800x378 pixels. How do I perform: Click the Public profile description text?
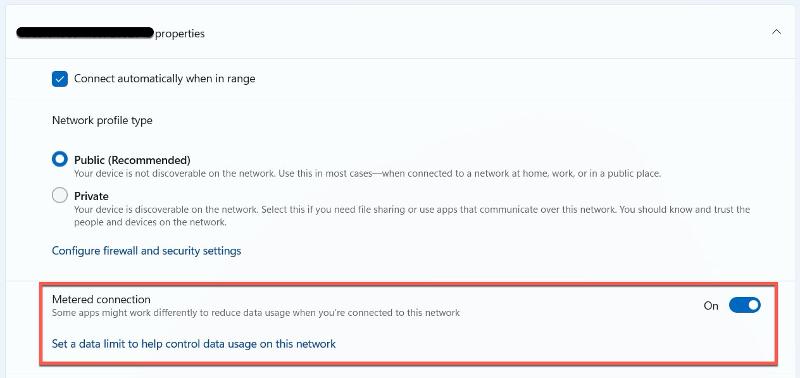367,174
